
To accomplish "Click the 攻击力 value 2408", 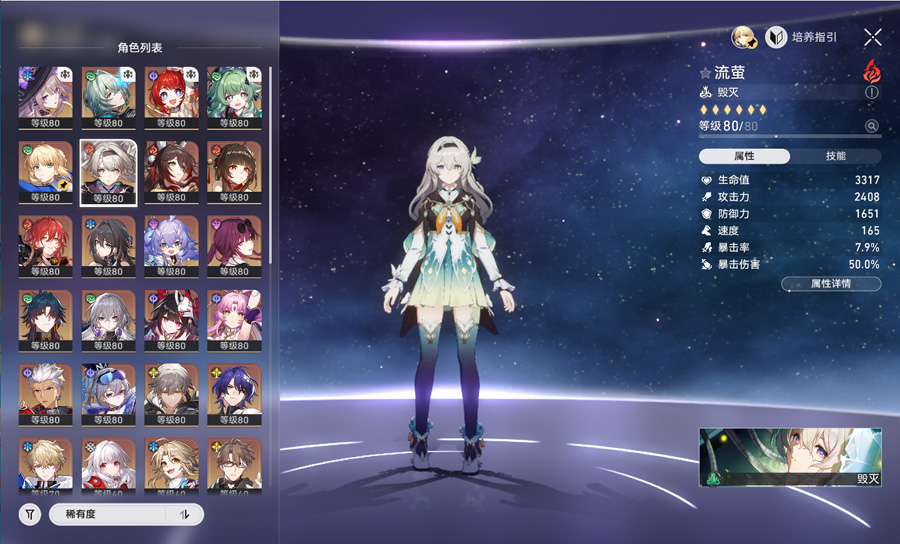I will (x=867, y=197).
